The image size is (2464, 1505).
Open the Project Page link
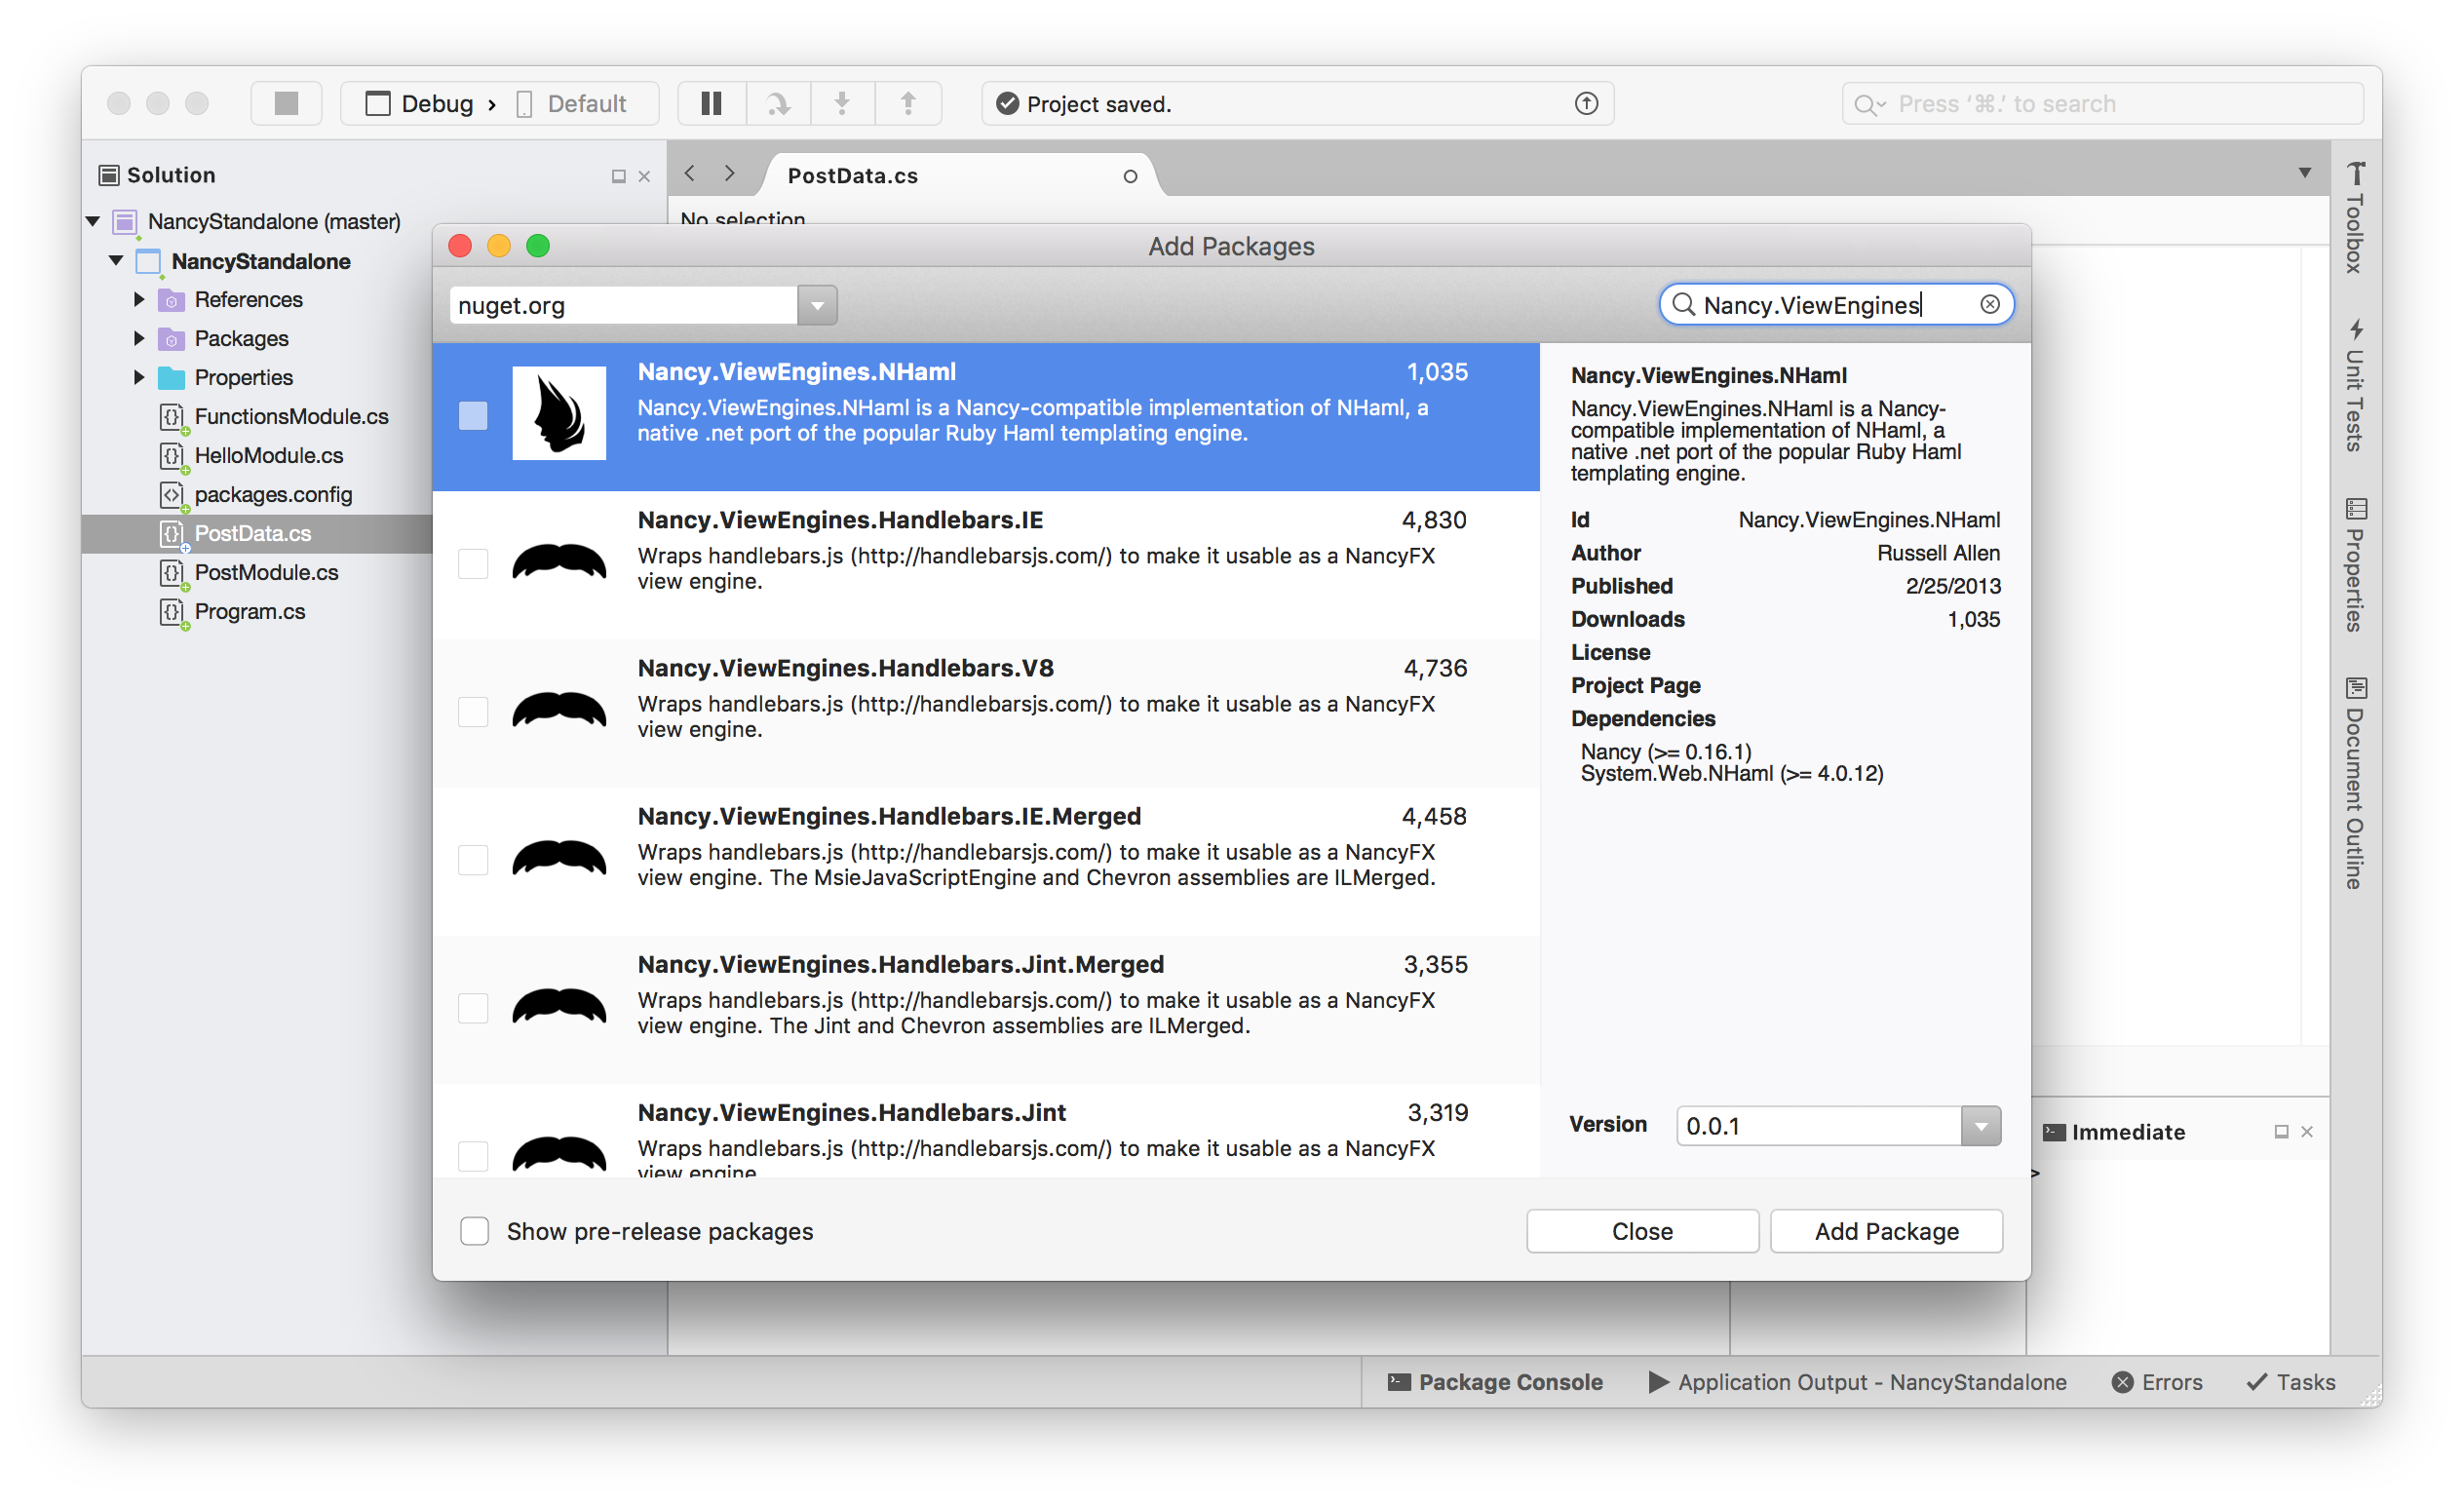pos(1635,685)
